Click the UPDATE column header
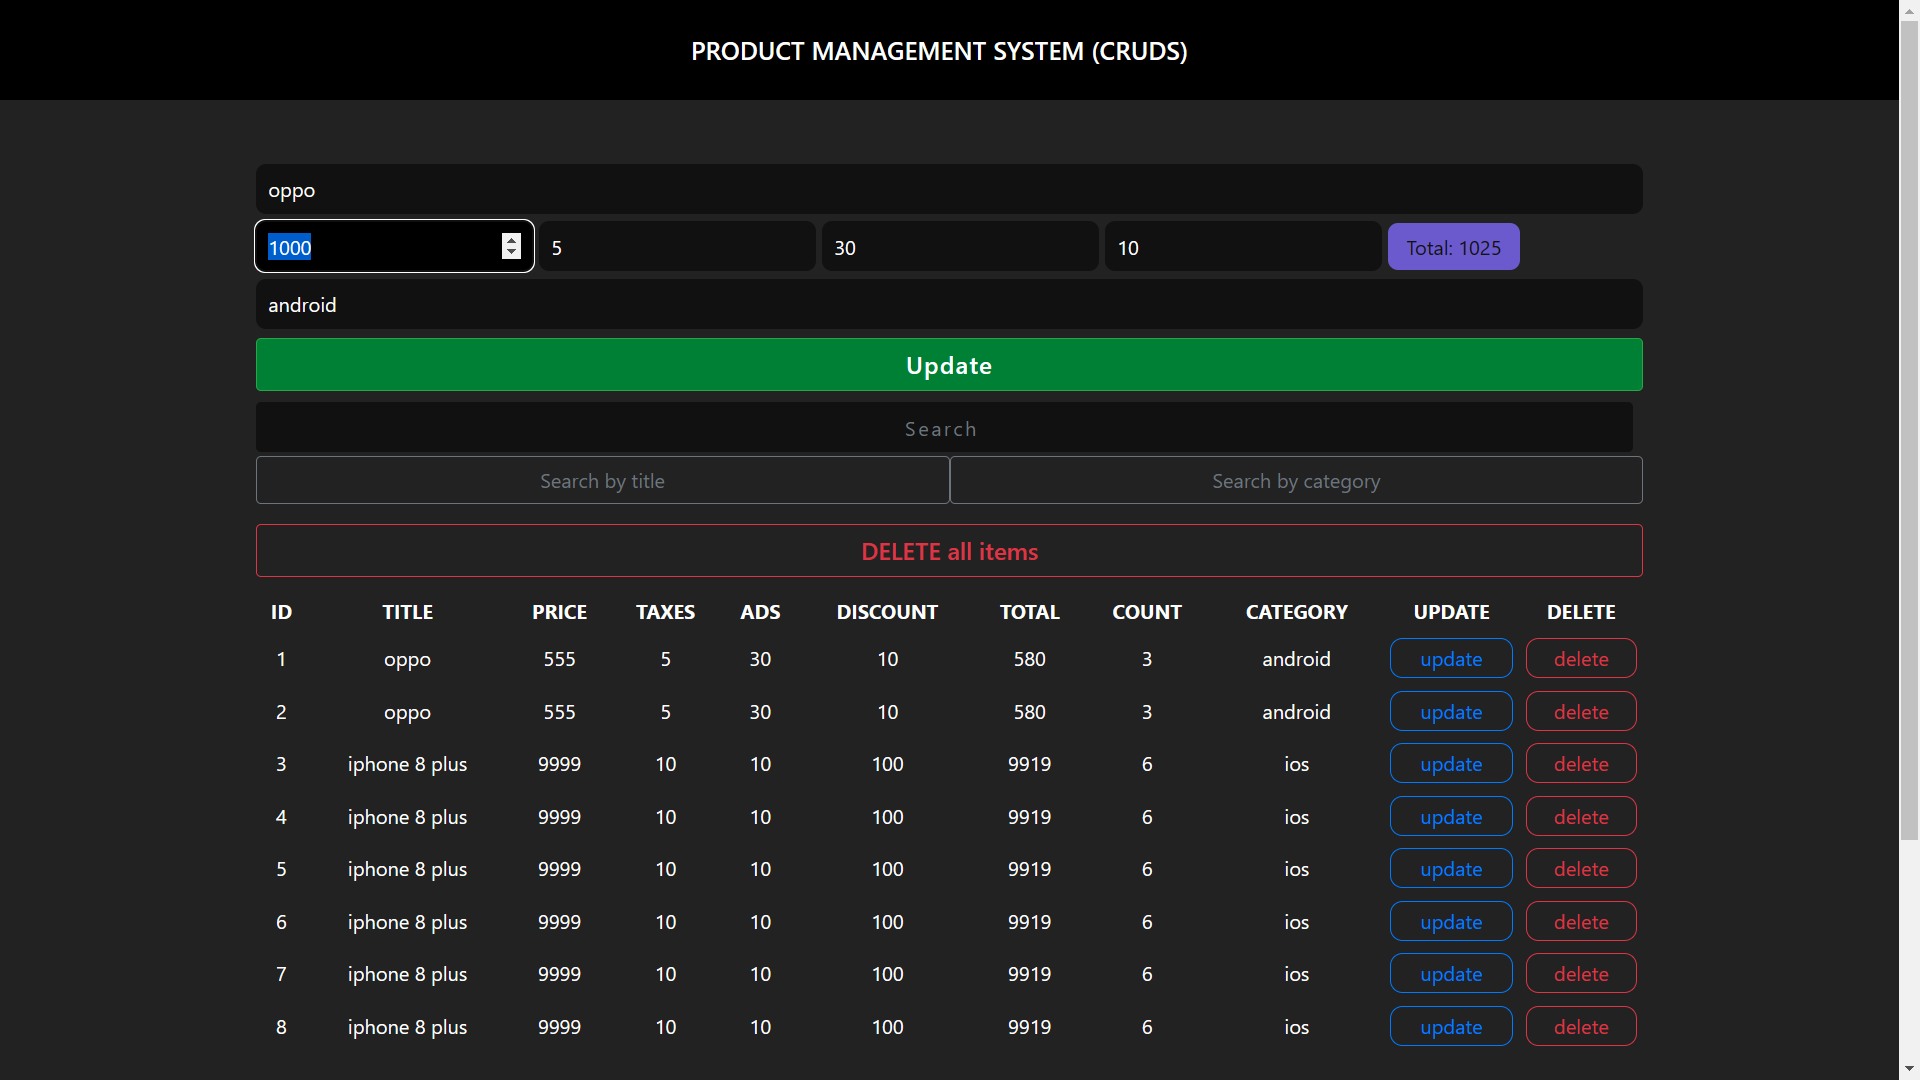 (1451, 612)
